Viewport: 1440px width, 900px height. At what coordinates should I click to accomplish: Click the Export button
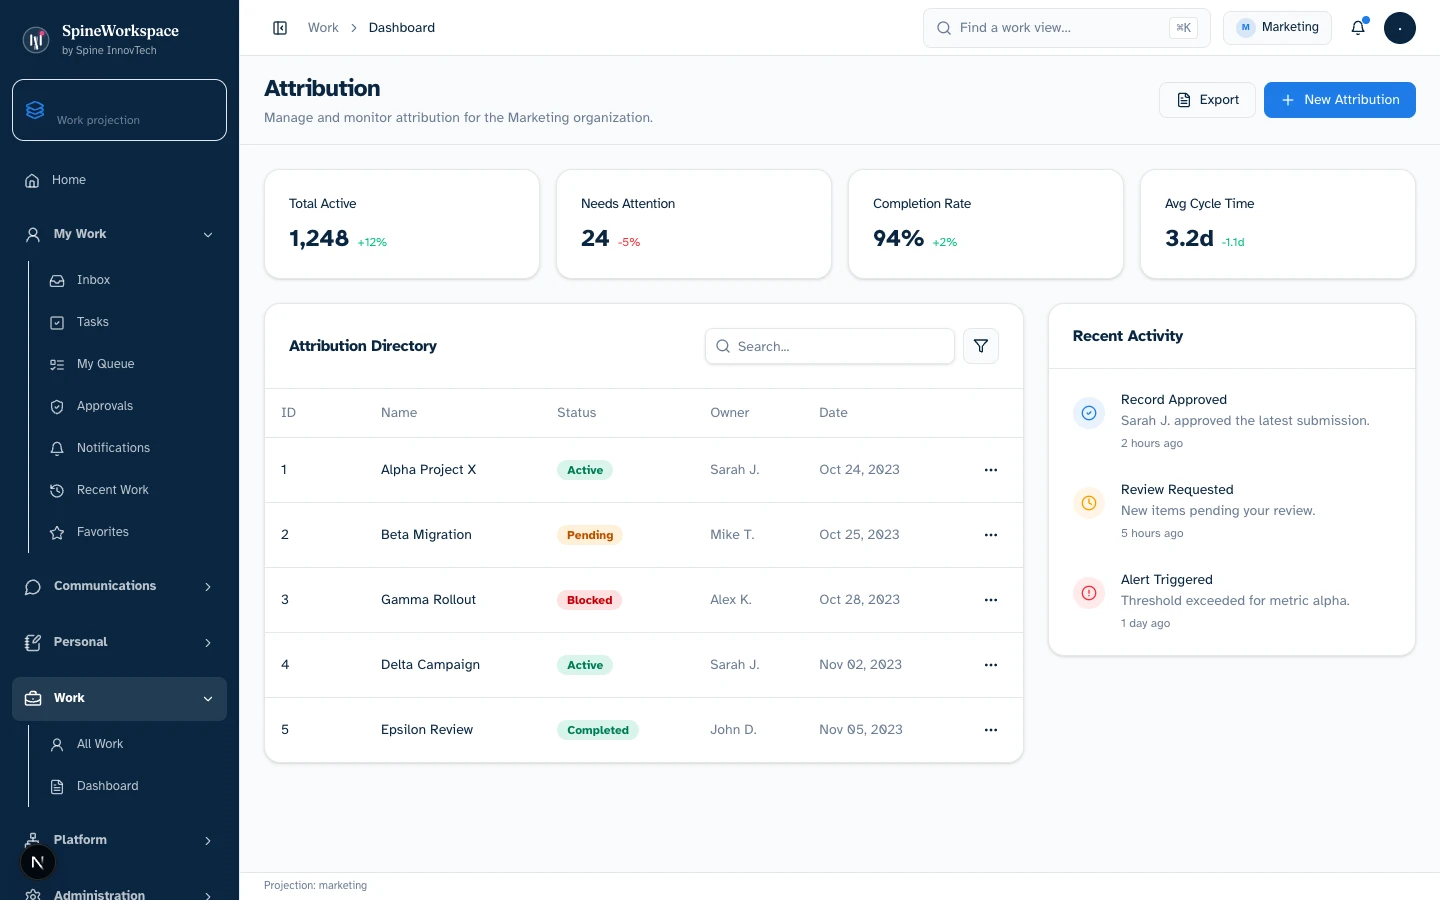[1207, 100]
